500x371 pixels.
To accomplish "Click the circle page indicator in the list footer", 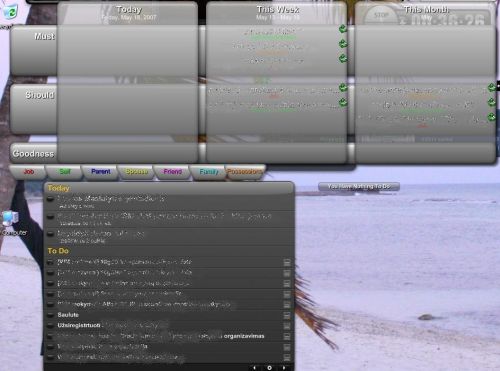I will tap(269, 368).
